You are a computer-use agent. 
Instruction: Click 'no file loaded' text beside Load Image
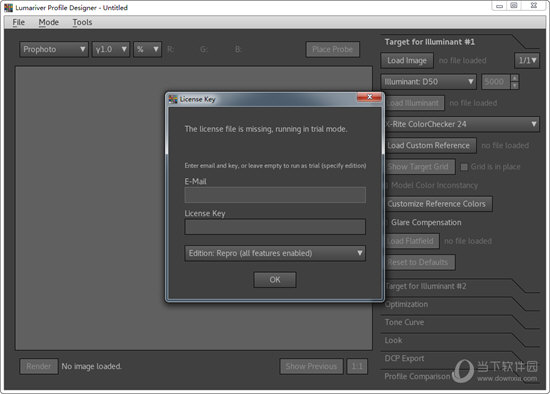[462, 61]
